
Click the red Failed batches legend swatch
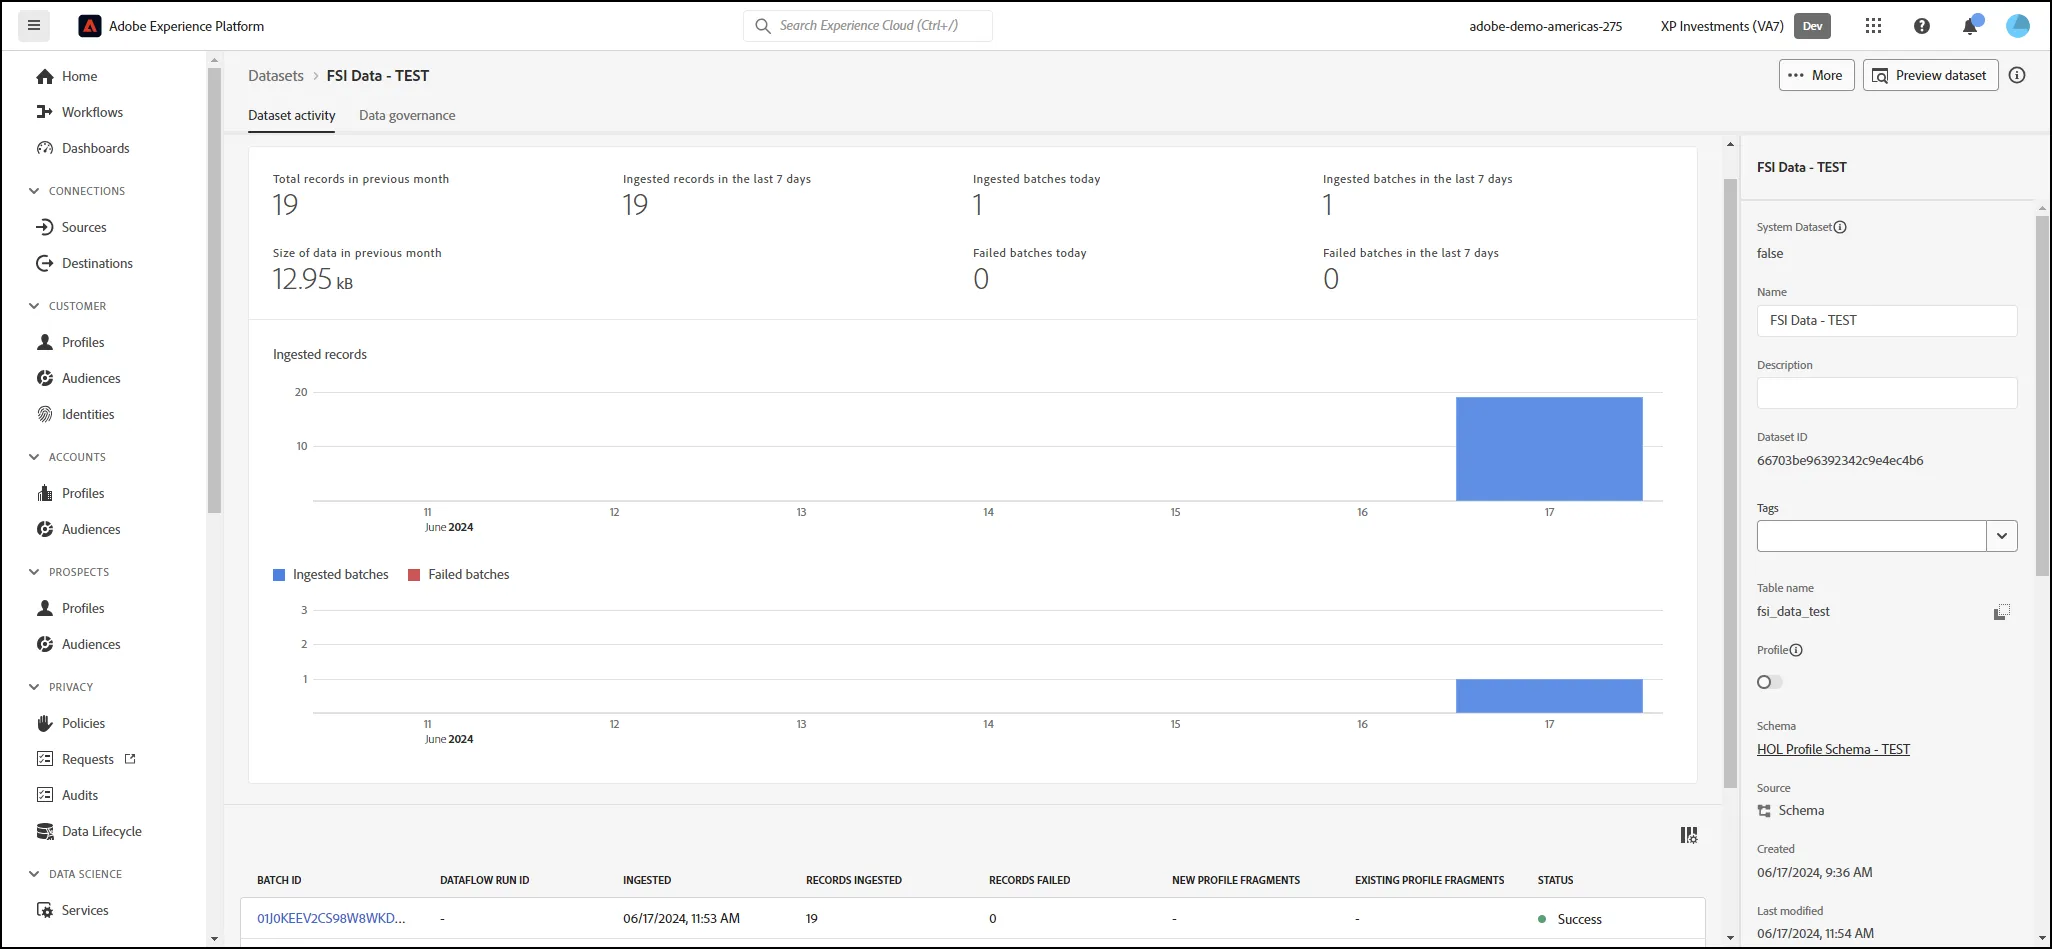point(414,575)
